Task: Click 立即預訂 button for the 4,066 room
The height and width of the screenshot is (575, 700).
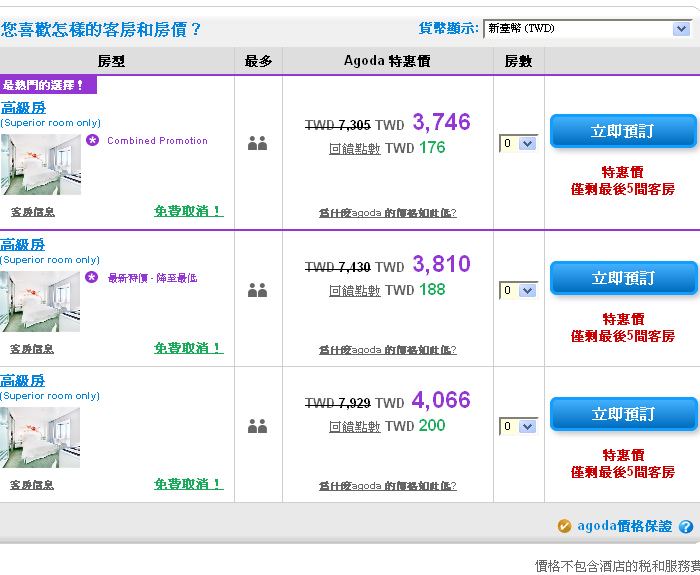Action: coord(623,414)
